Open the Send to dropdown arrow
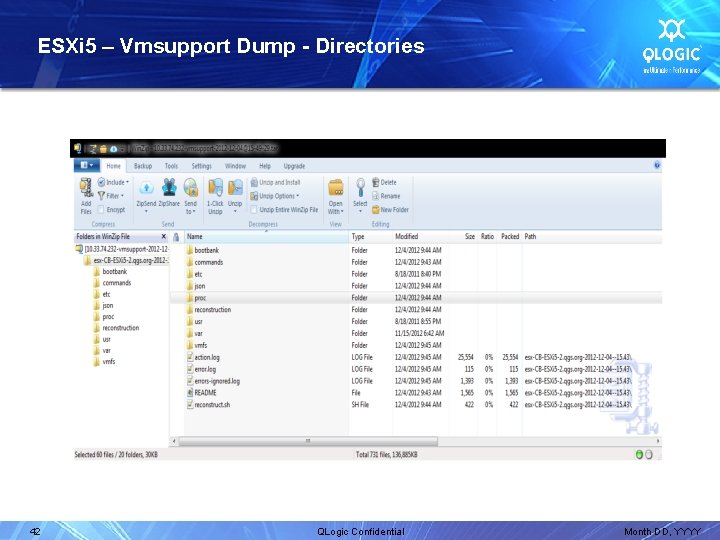This screenshot has width=720, height=540. tap(194, 212)
